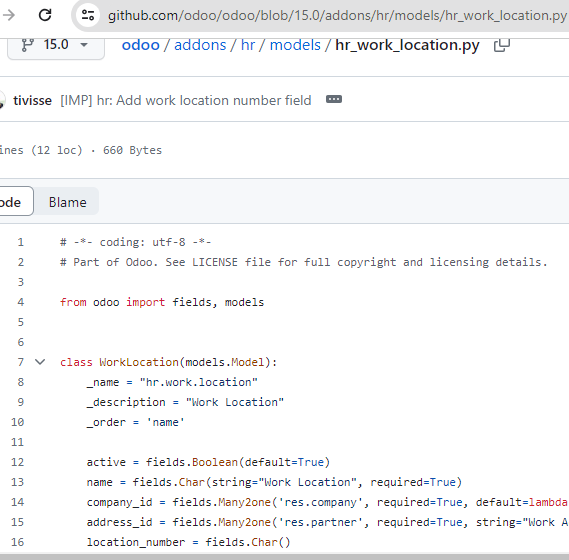This screenshot has height=560, width=569.
Task: Go to the addons folder breadcrumb
Action: click(x=200, y=45)
